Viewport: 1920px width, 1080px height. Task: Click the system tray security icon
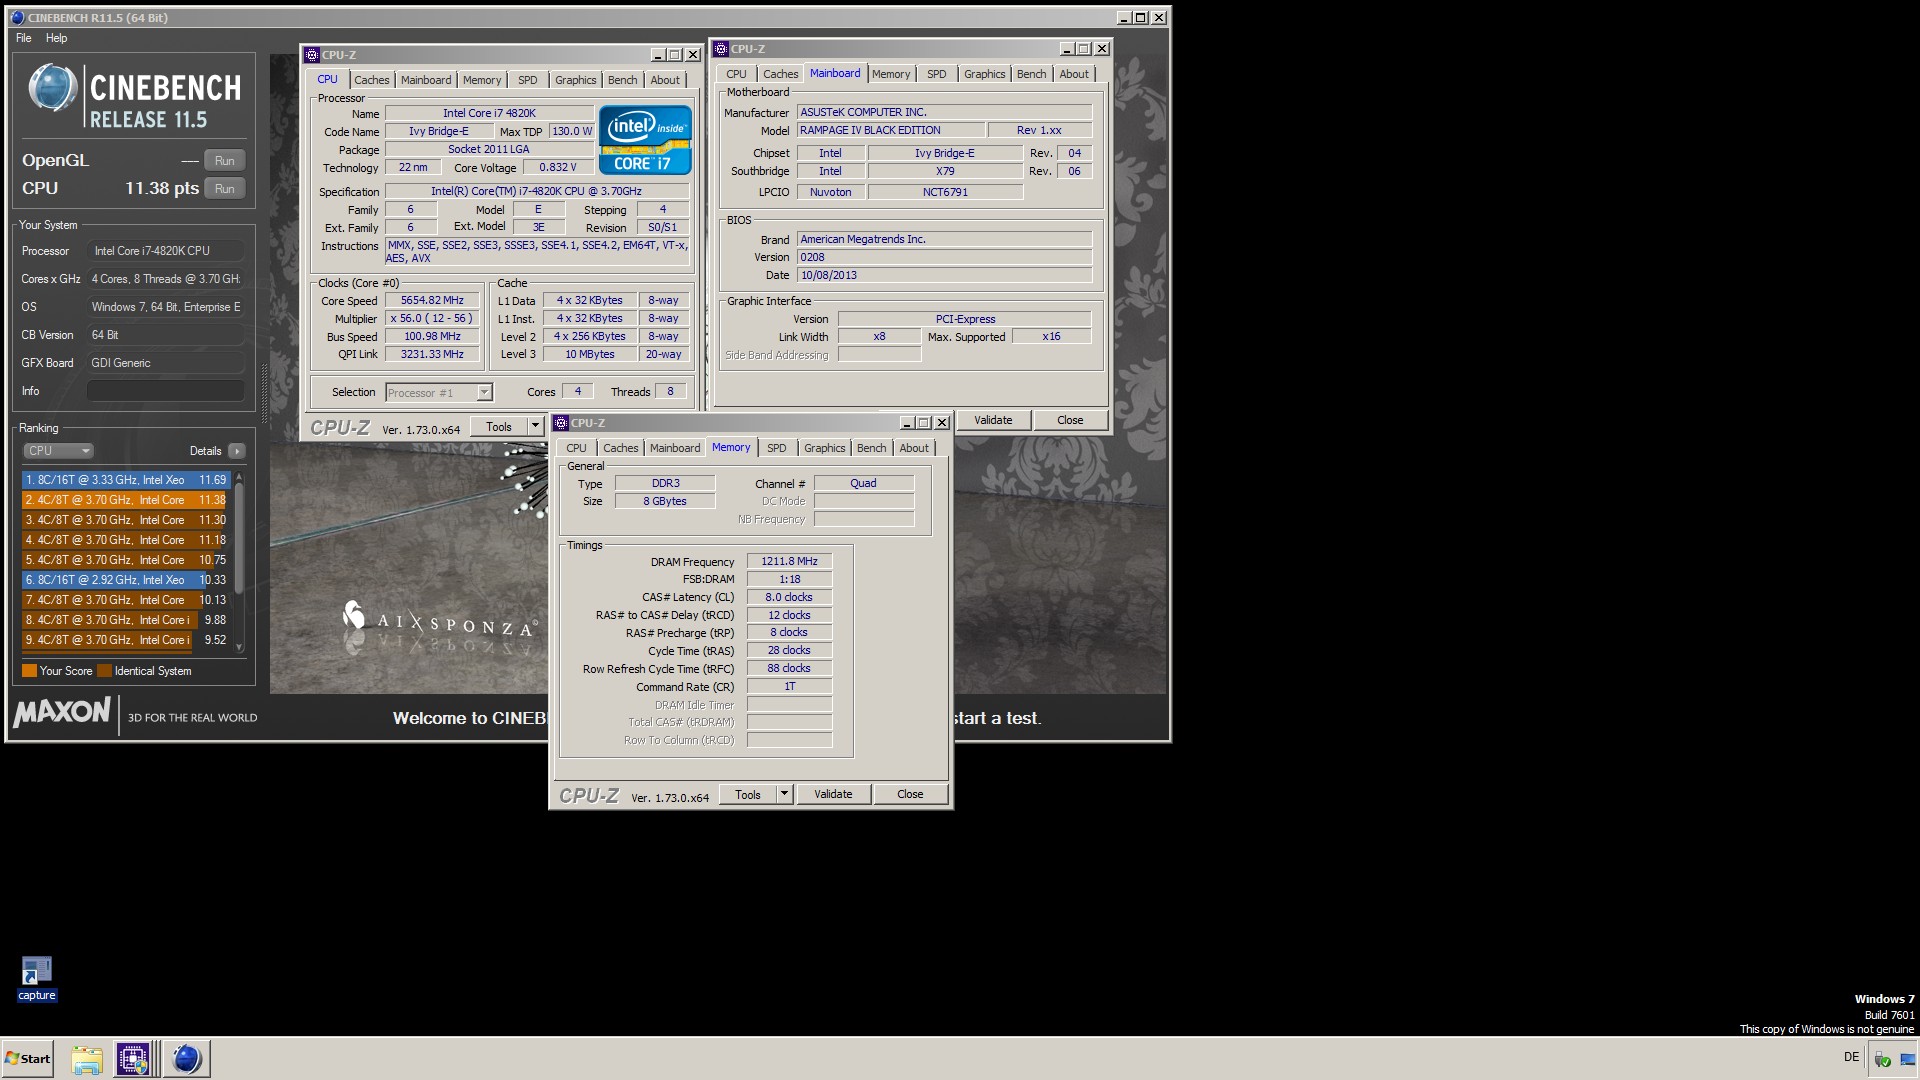1882,1059
